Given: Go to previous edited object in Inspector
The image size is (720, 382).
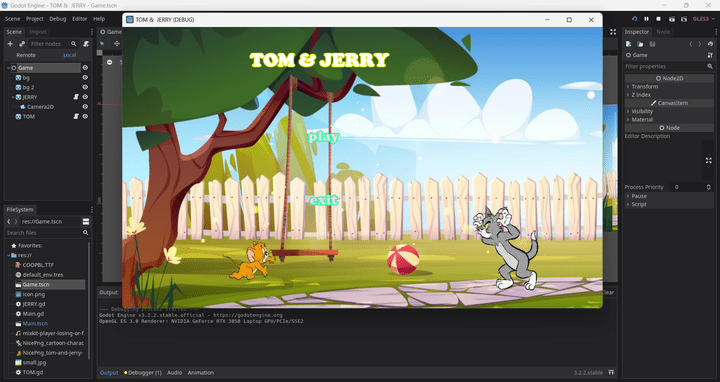Looking at the screenshot, I should click(691, 44).
